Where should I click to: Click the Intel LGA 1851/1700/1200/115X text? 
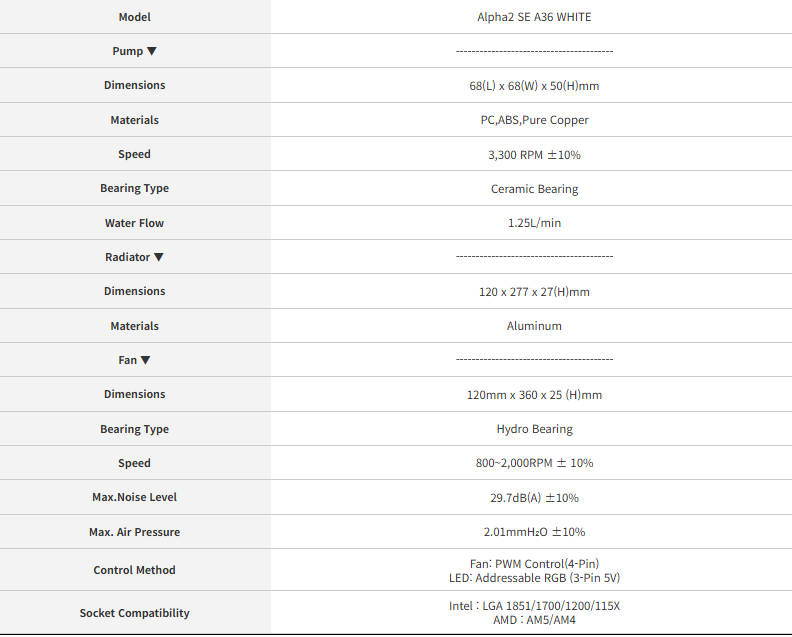coord(534,606)
